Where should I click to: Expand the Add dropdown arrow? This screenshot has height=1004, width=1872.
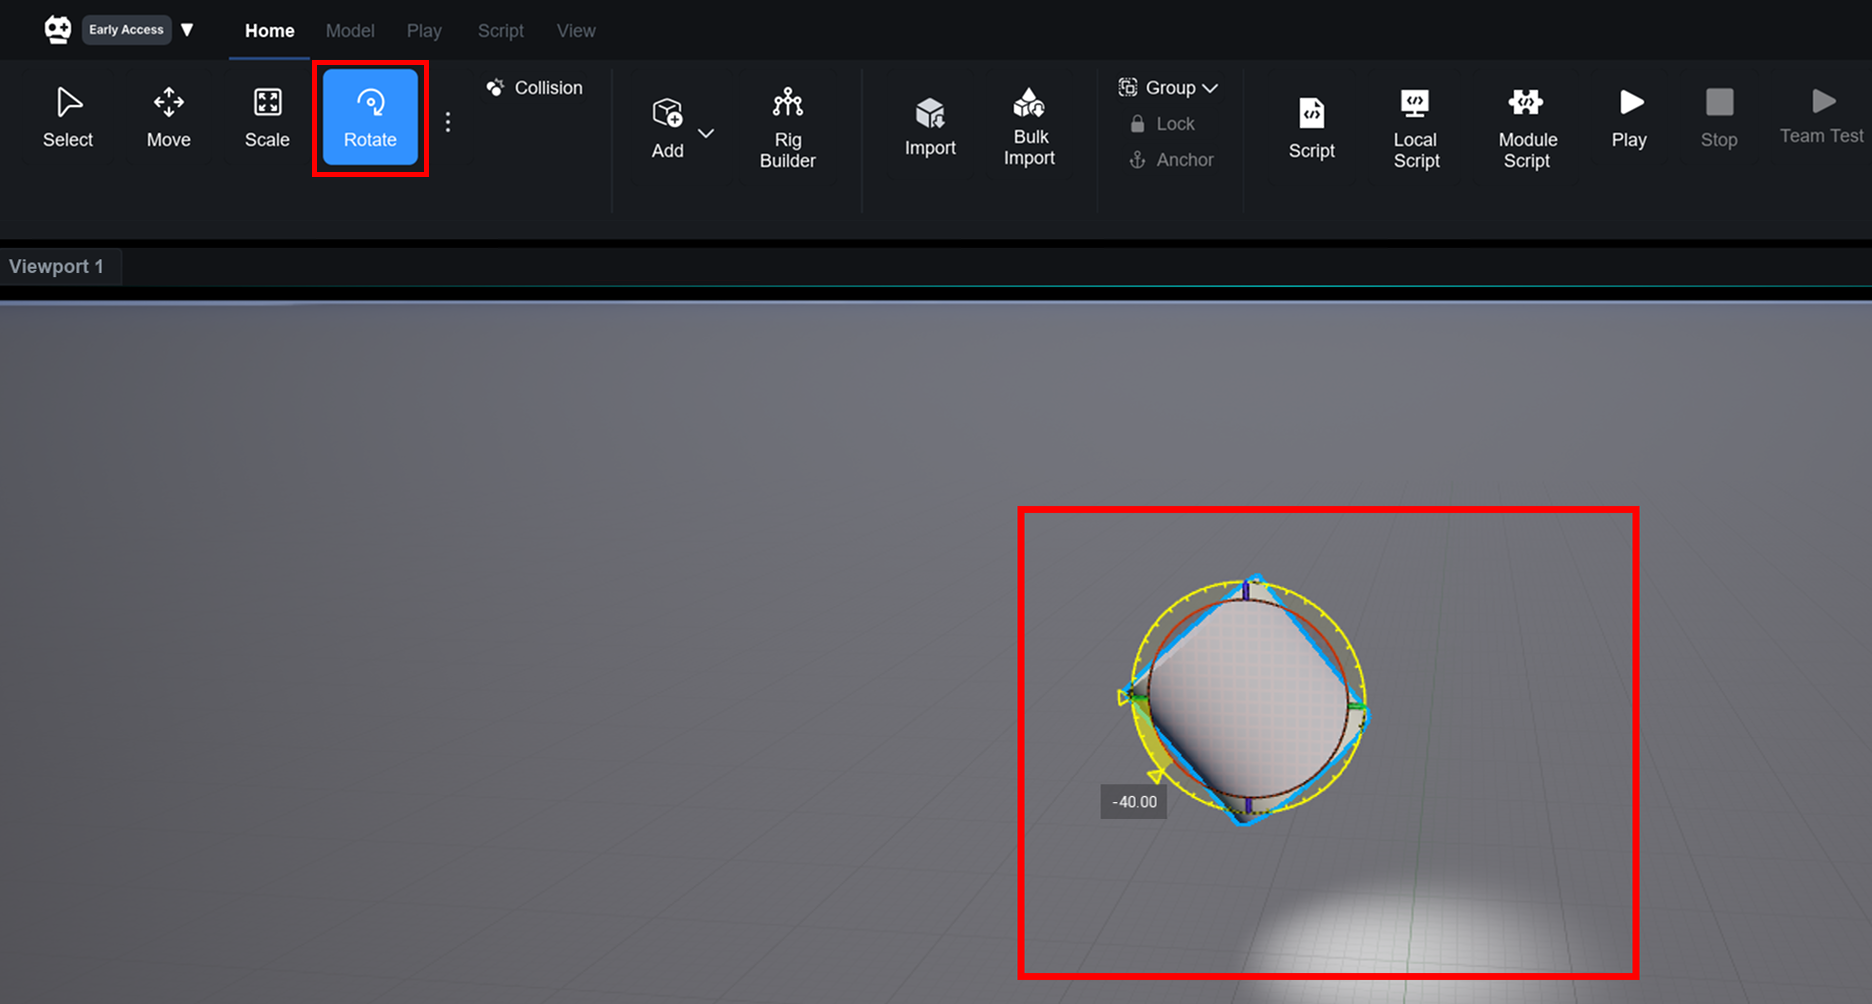click(x=706, y=133)
